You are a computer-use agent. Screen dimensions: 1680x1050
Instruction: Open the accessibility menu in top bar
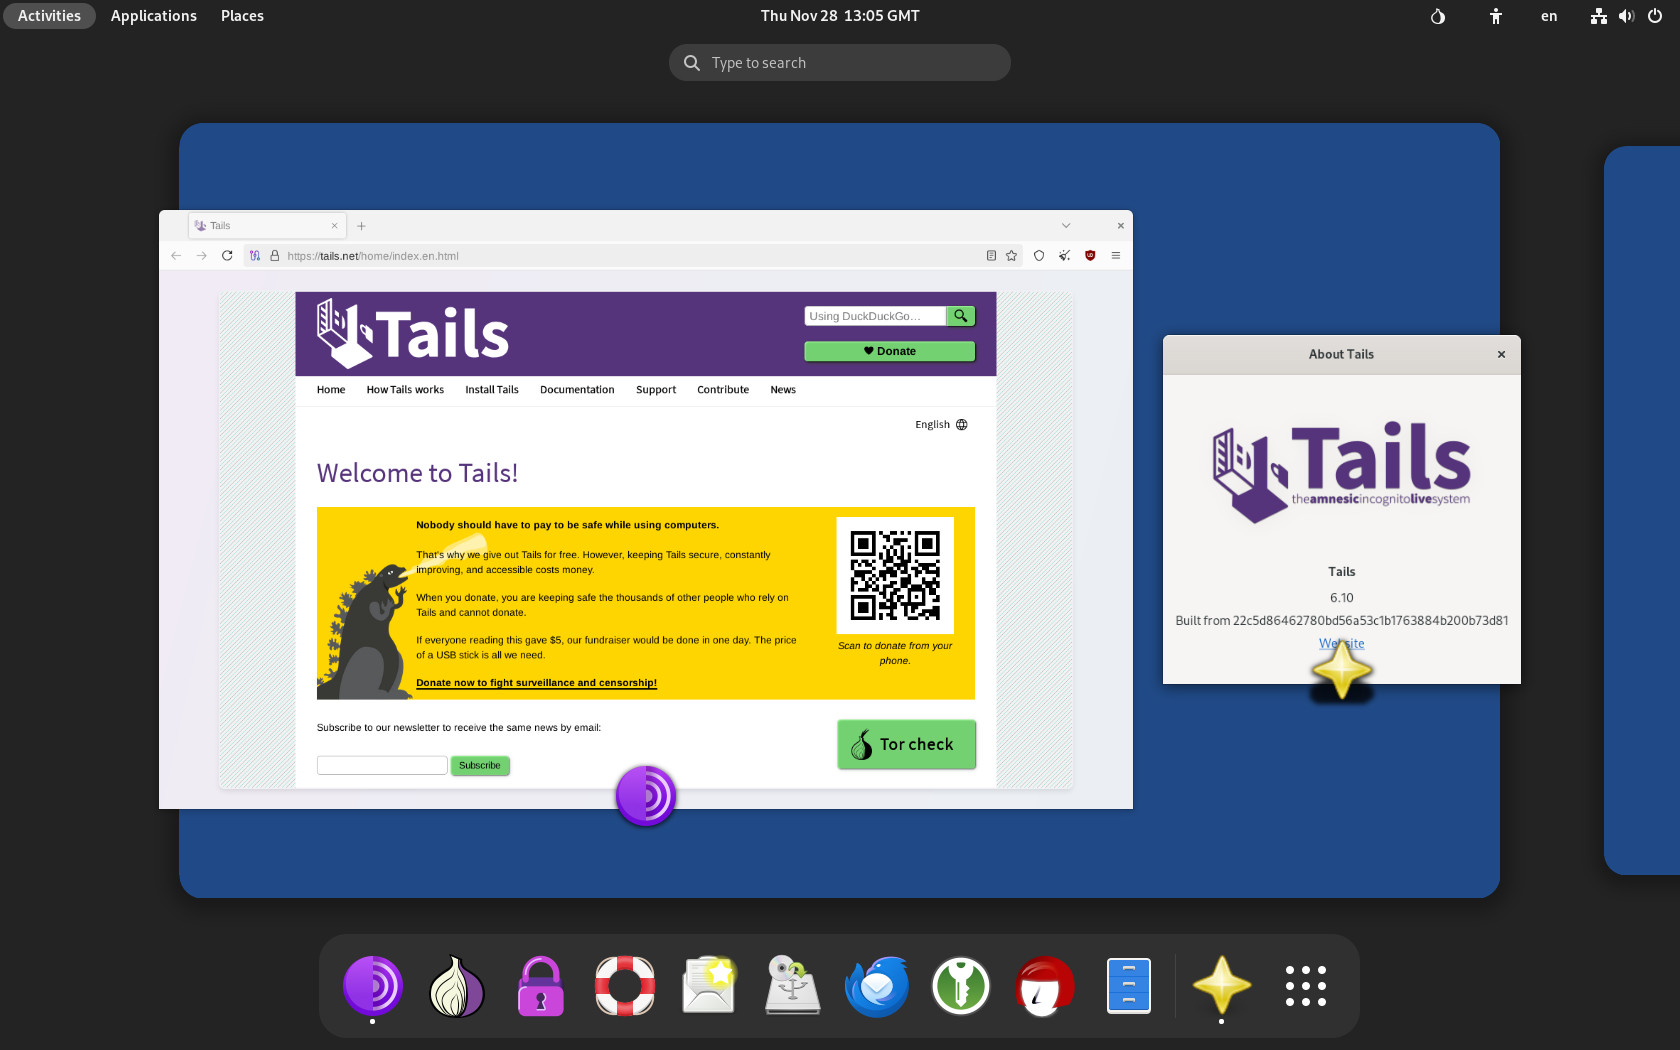click(x=1496, y=16)
